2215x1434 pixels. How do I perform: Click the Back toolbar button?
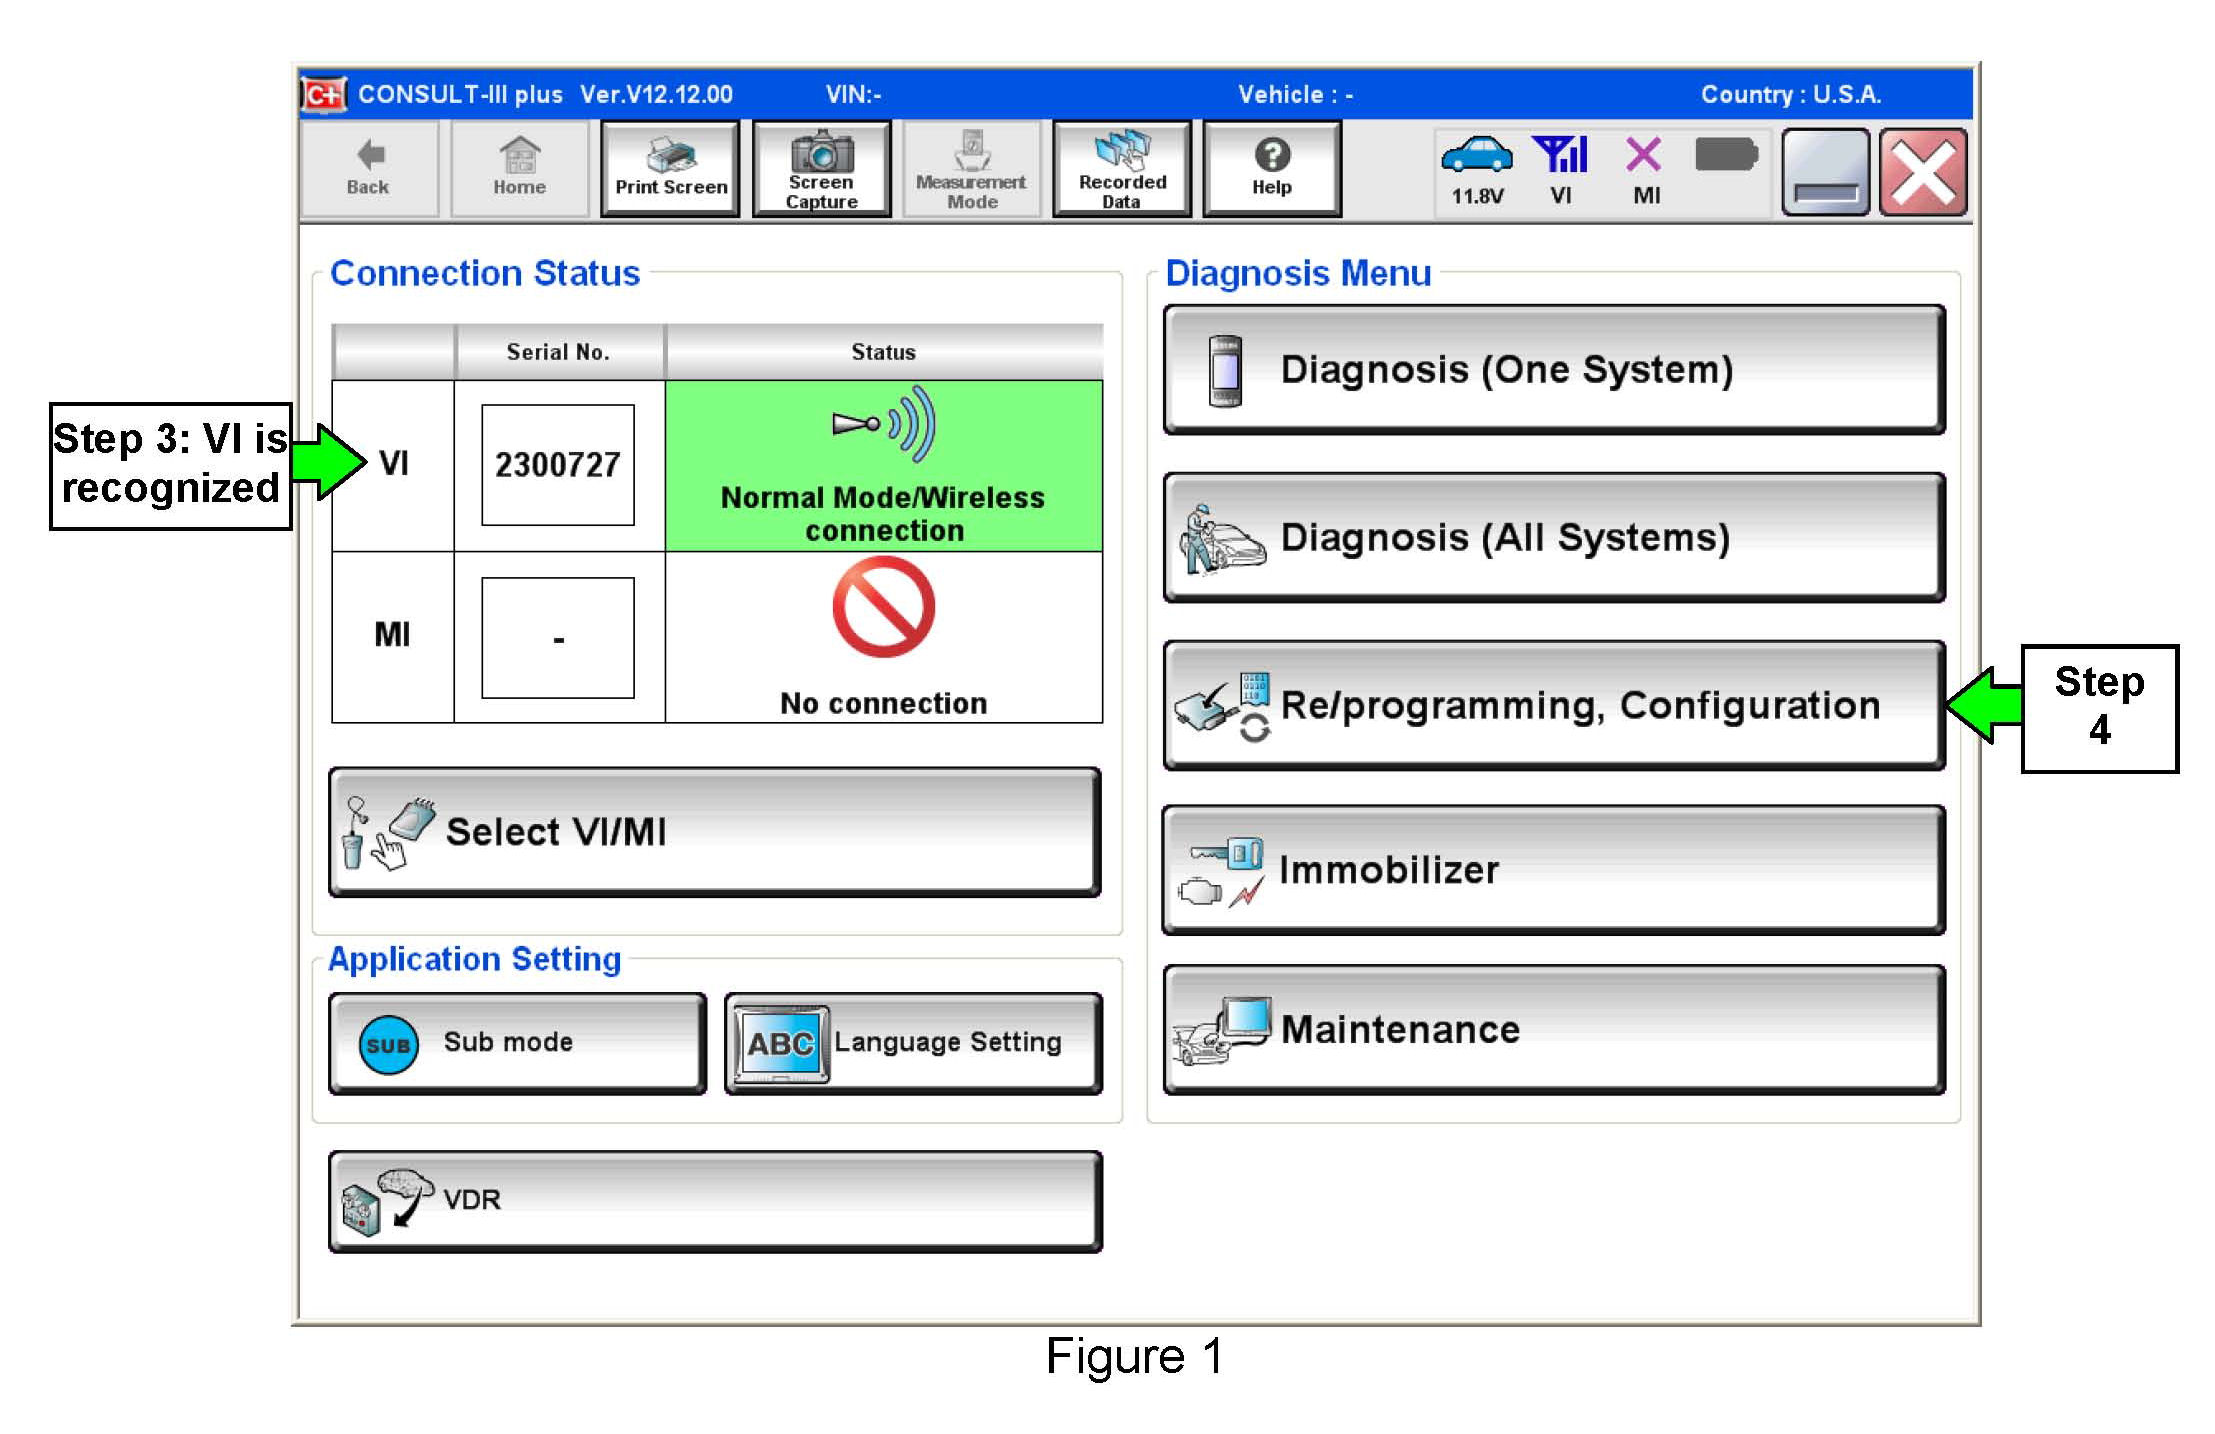click(x=368, y=168)
